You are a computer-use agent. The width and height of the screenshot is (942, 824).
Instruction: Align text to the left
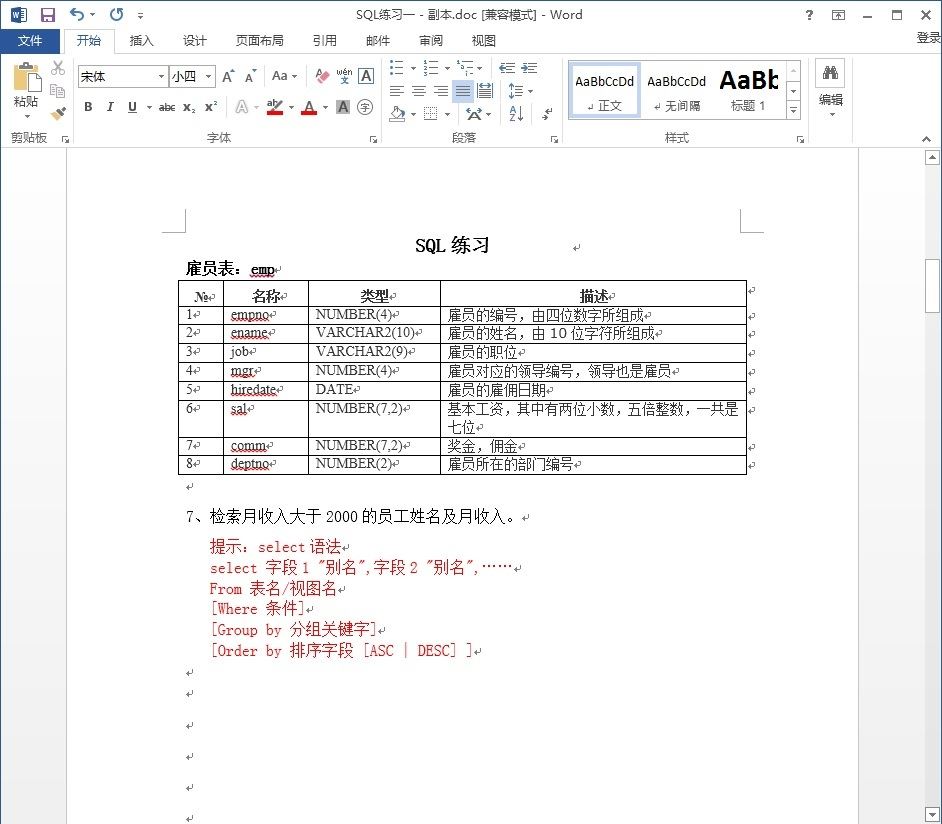397,91
